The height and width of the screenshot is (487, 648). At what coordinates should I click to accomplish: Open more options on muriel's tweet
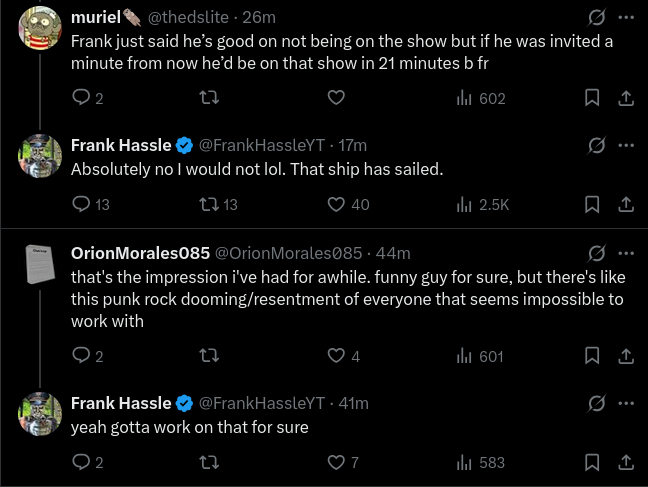click(626, 18)
